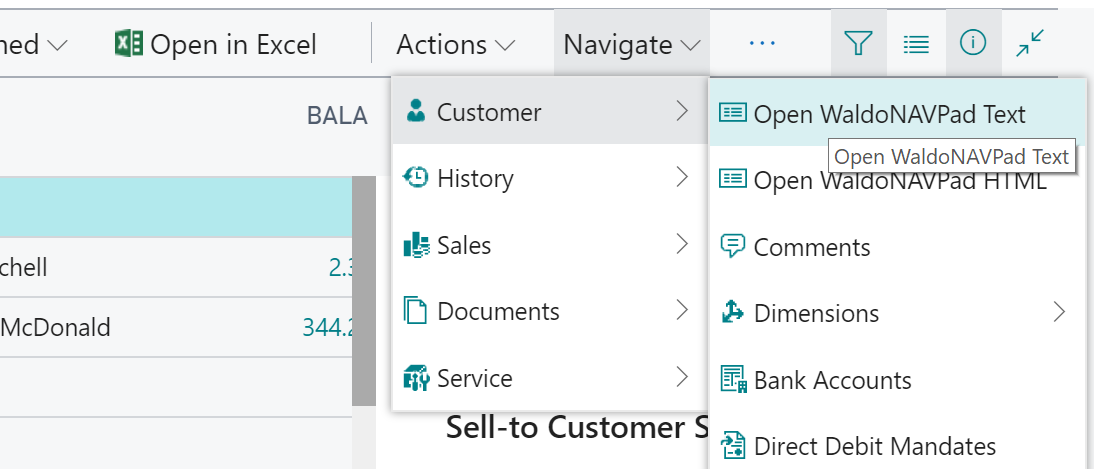The image size is (1094, 469).
Task: Click the collapse page arrows icon
Action: pyautogui.click(x=1029, y=43)
